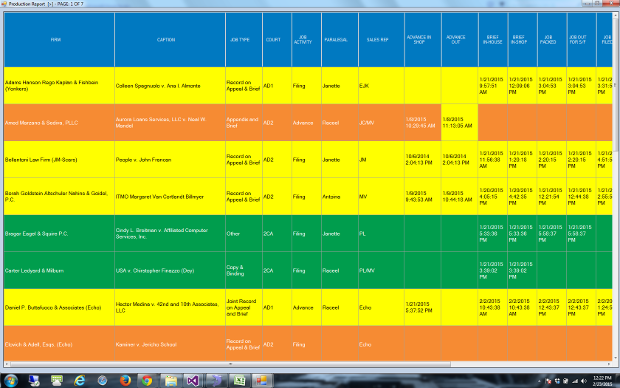
Task: Open Action Center flag tray icon
Action: pyautogui.click(x=548, y=381)
